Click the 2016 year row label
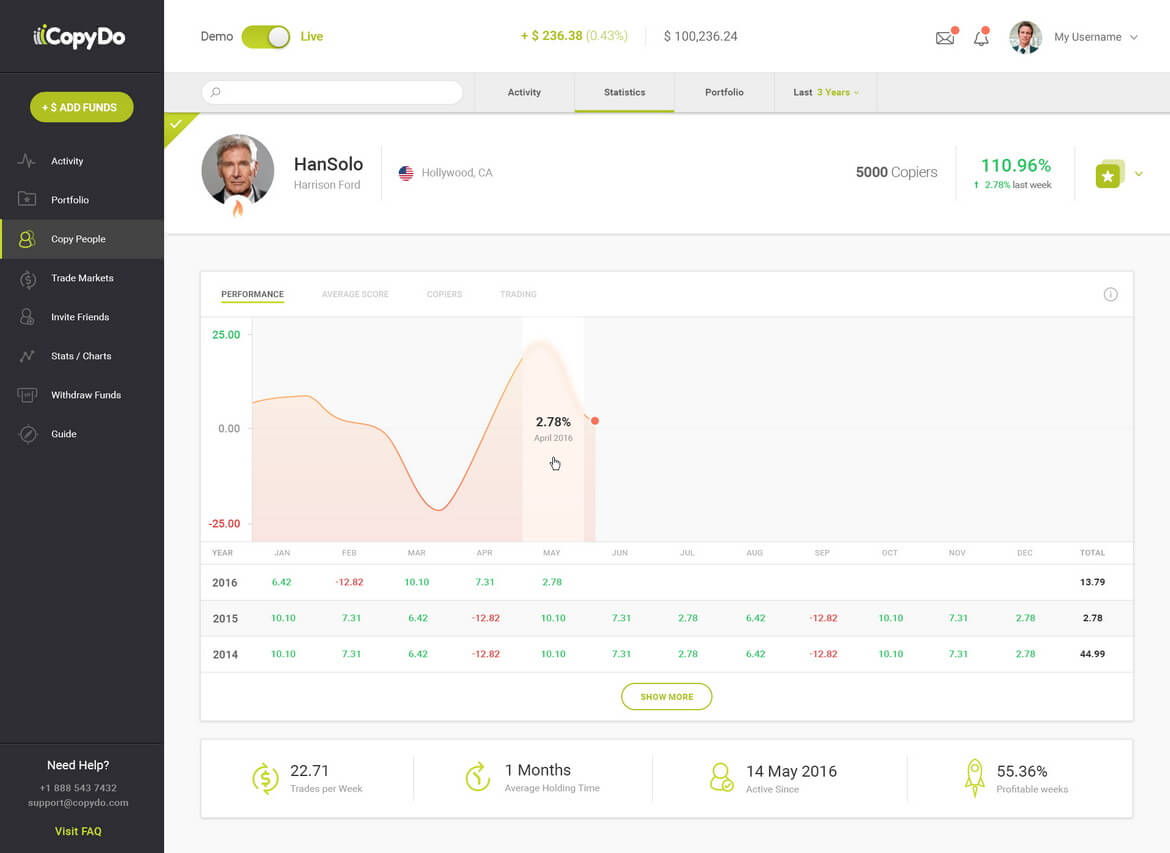Image resolution: width=1170 pixels, height=853 pixels. pyautogui.click(x=225, y=583)
